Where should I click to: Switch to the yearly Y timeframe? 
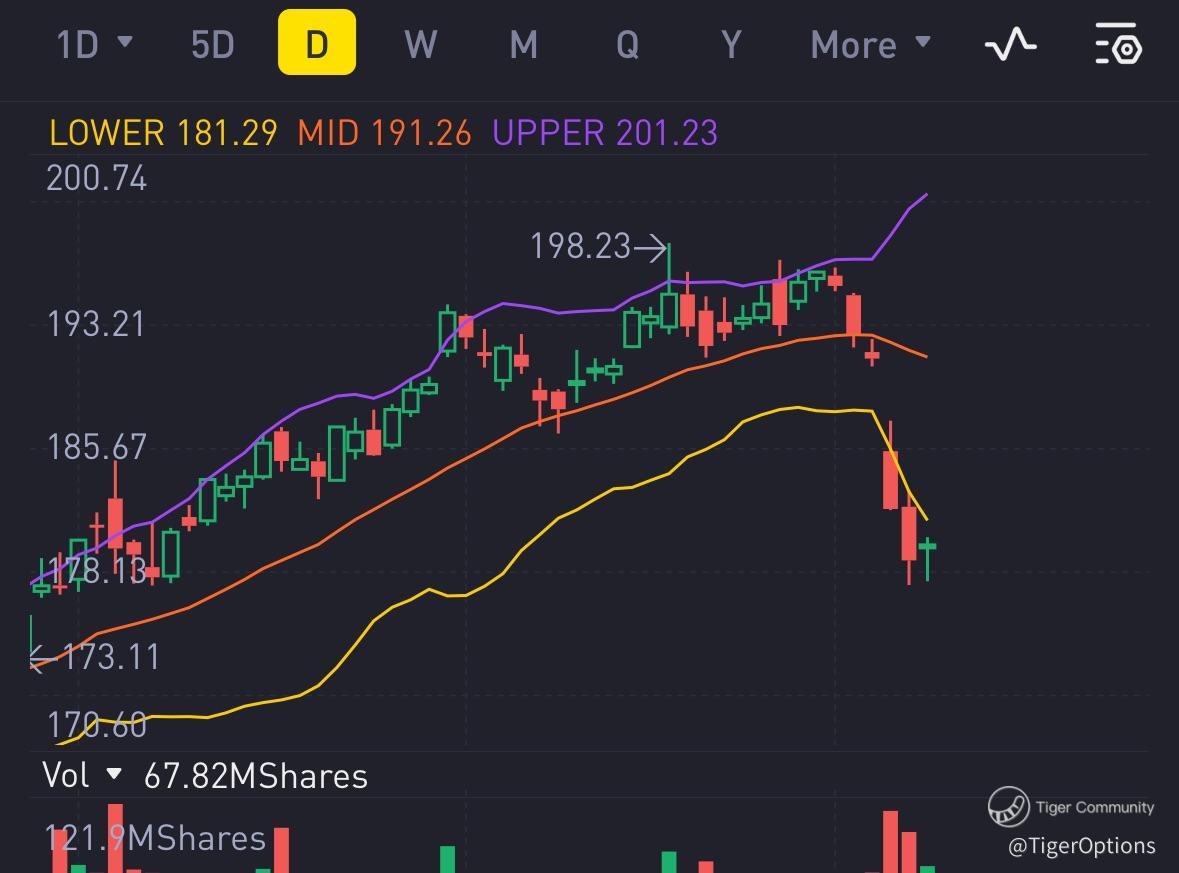(731, 44)
